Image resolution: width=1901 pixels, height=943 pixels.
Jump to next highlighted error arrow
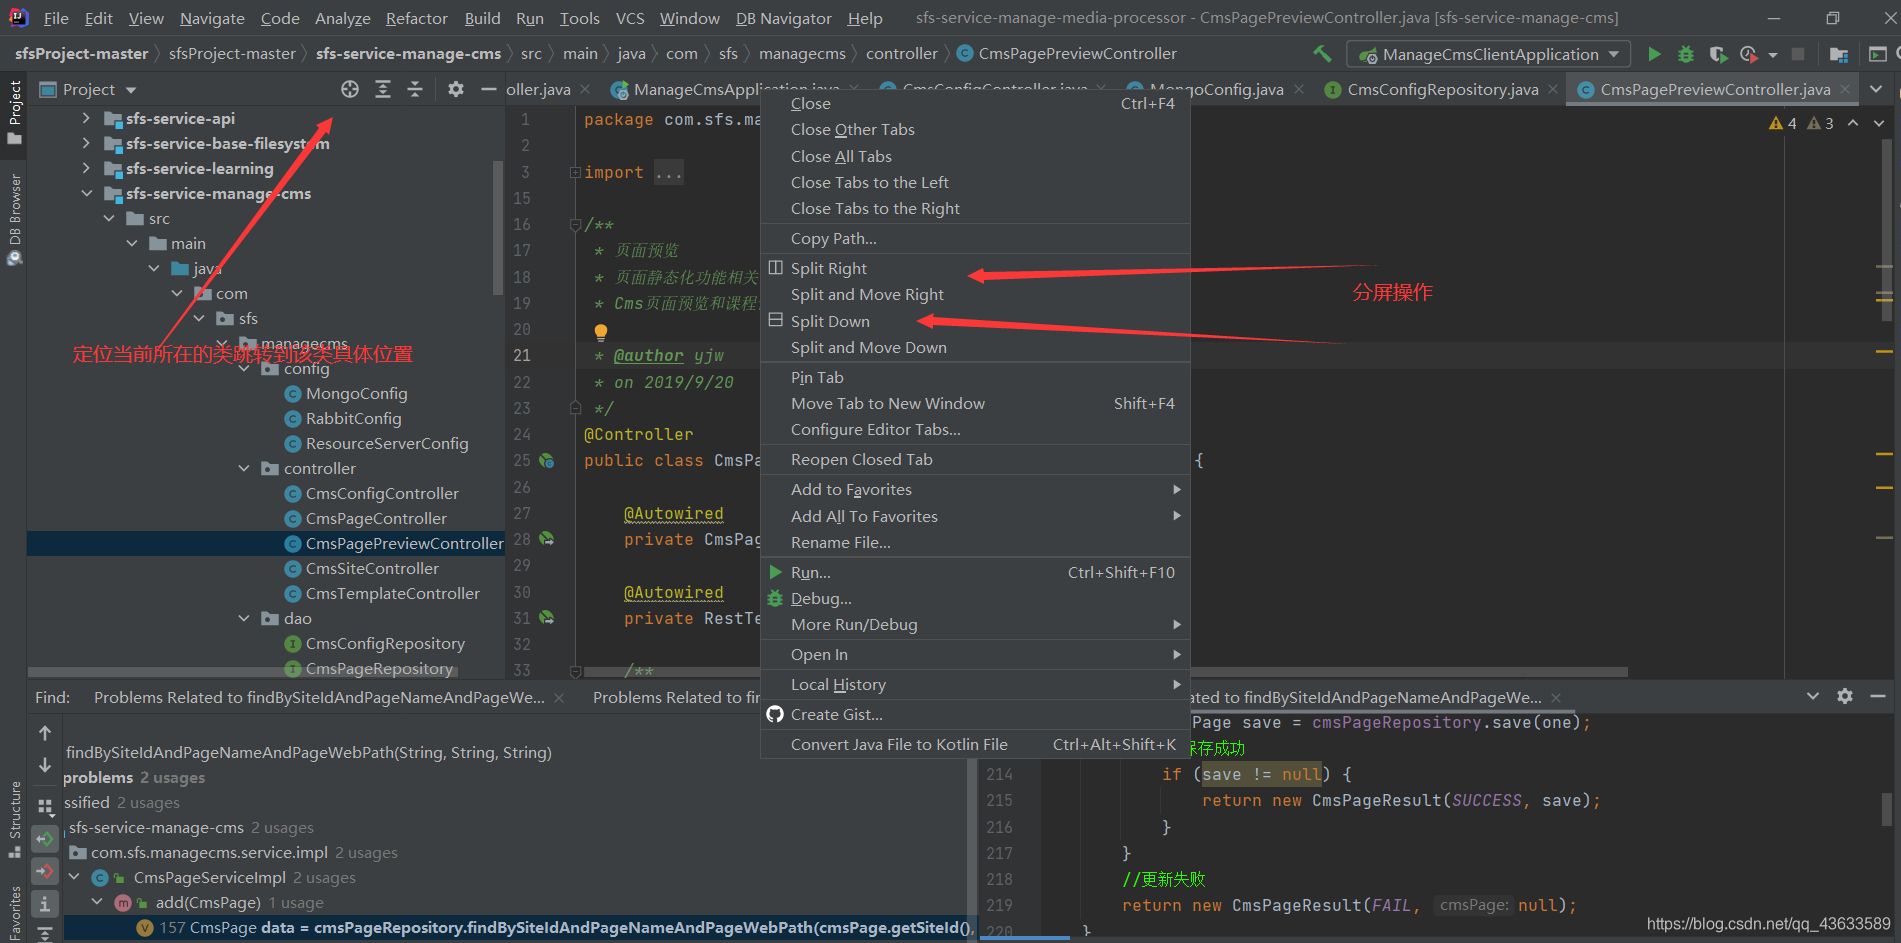point(1879,123)
